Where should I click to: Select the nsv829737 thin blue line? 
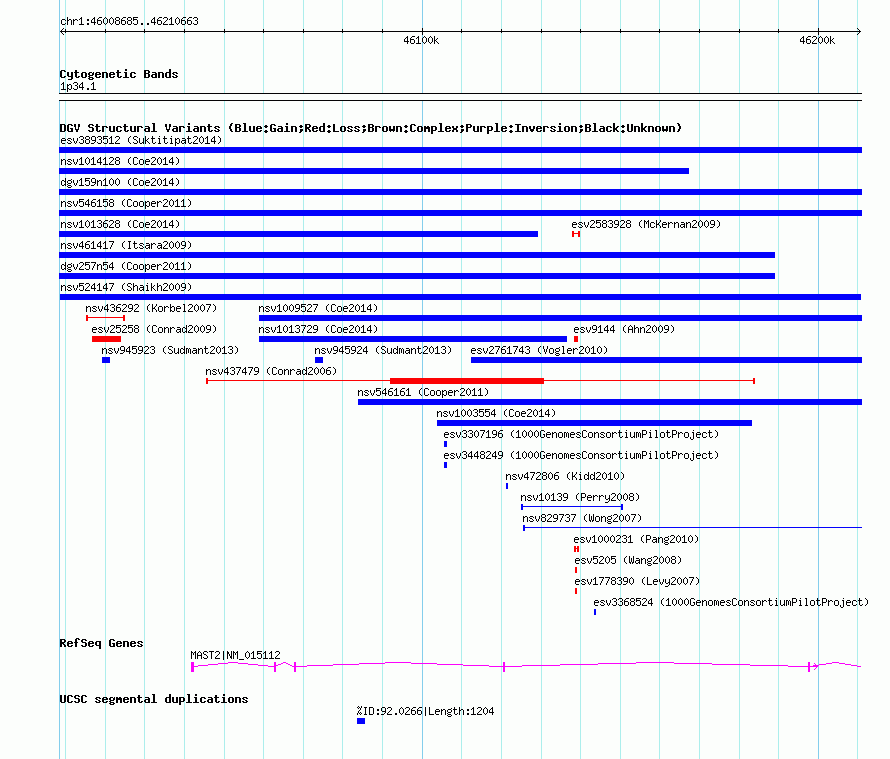pyautogui.click(x=692, y=528)
